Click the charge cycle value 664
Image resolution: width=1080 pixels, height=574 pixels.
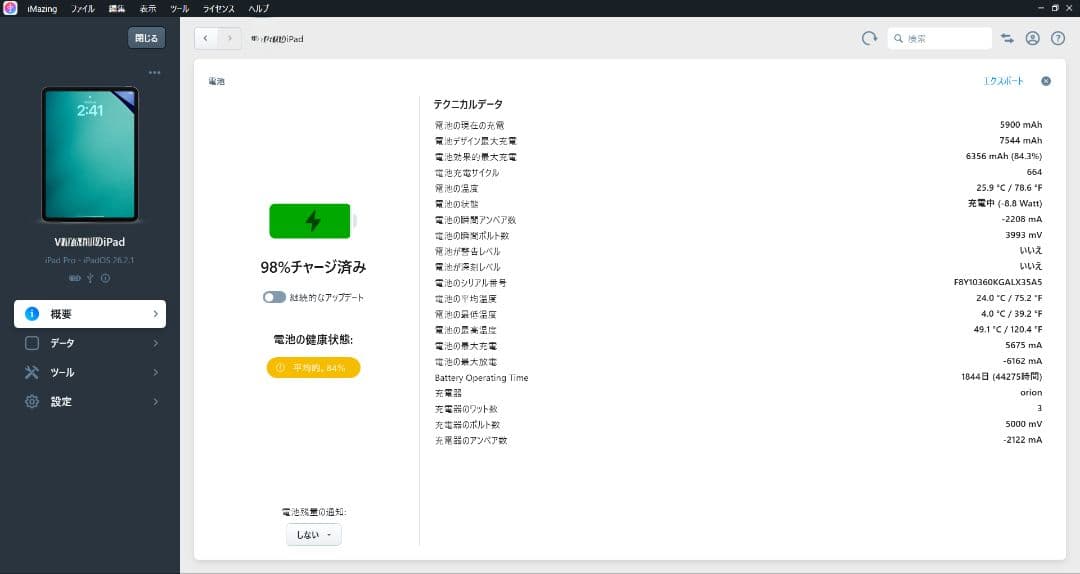[x=1034, y=172]
